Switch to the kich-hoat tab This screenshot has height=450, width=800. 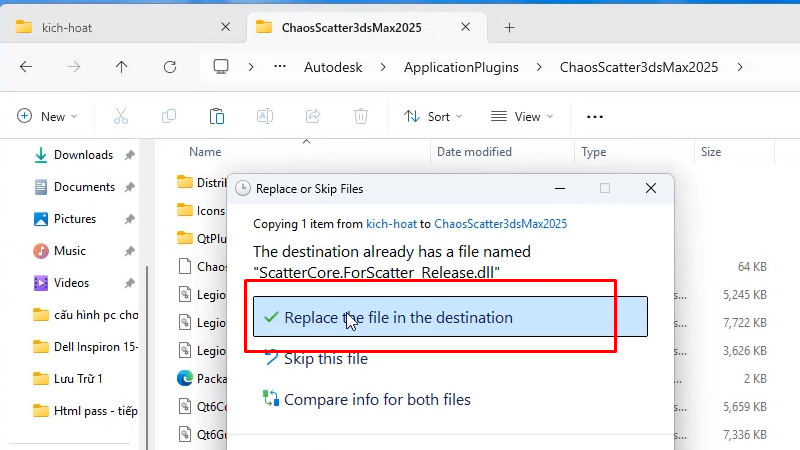pyautogui.click(x=122, y=28)
